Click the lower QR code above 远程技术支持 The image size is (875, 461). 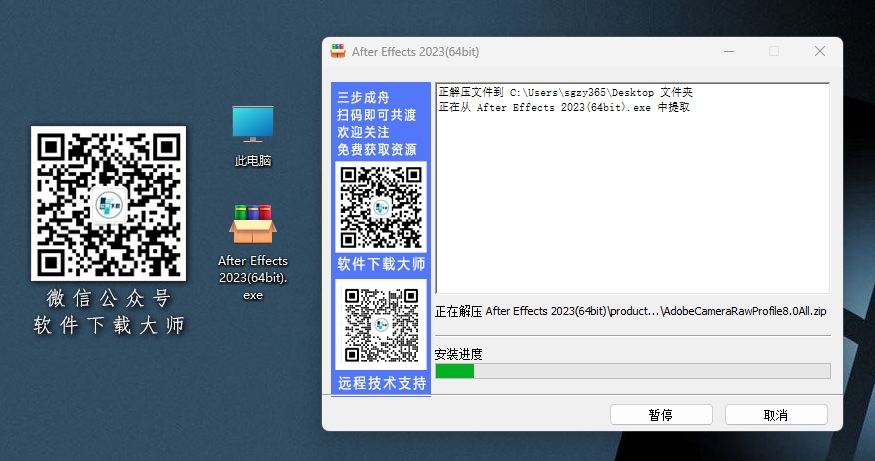pos(381,325)
